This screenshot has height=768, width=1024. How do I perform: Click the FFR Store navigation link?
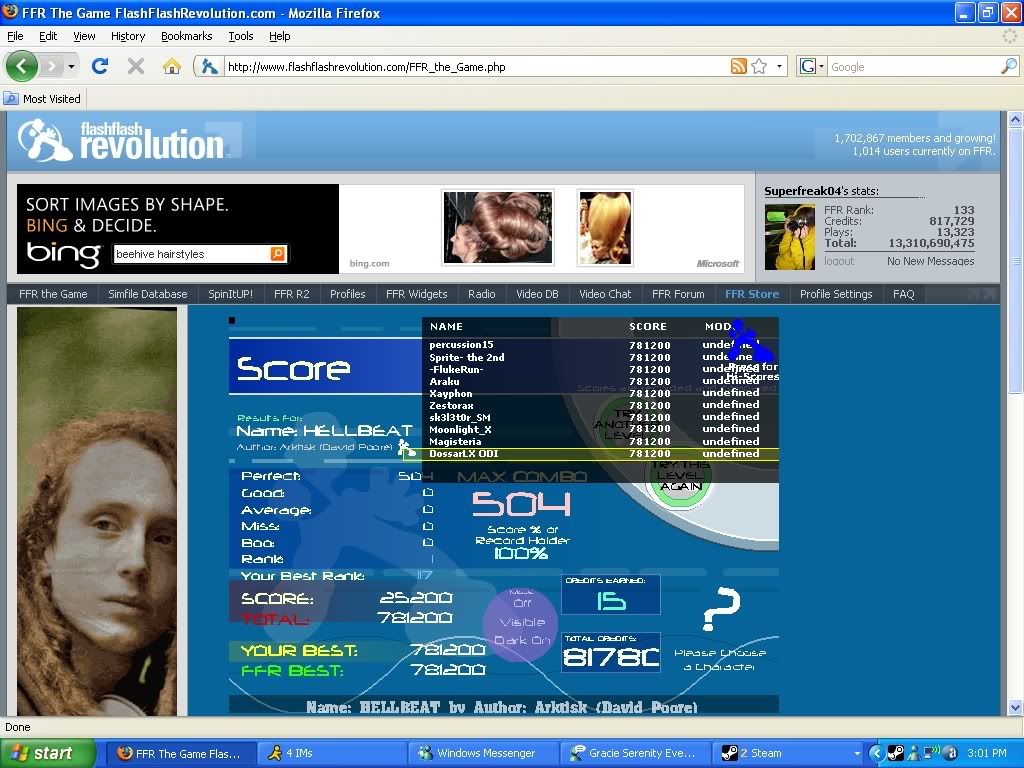tap(751, 294)
